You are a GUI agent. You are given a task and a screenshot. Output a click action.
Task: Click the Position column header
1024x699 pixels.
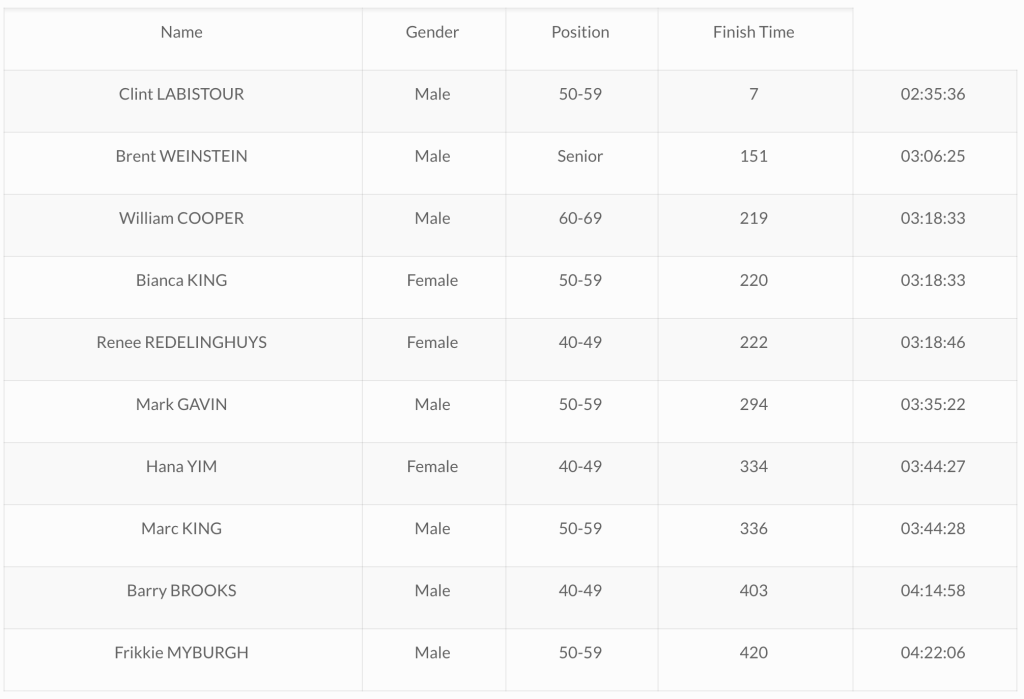[x=580, y=32]
